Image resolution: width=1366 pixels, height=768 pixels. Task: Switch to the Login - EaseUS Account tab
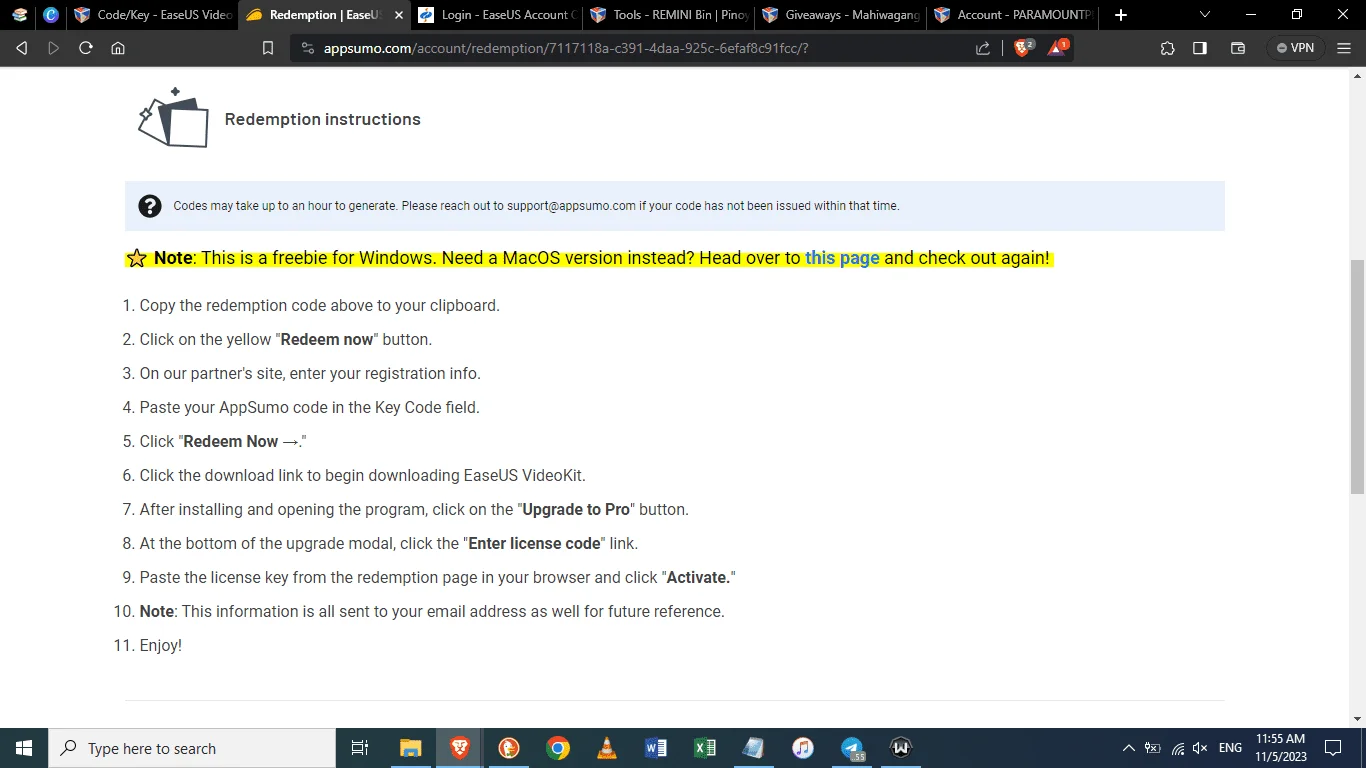(x=495, y=15)
